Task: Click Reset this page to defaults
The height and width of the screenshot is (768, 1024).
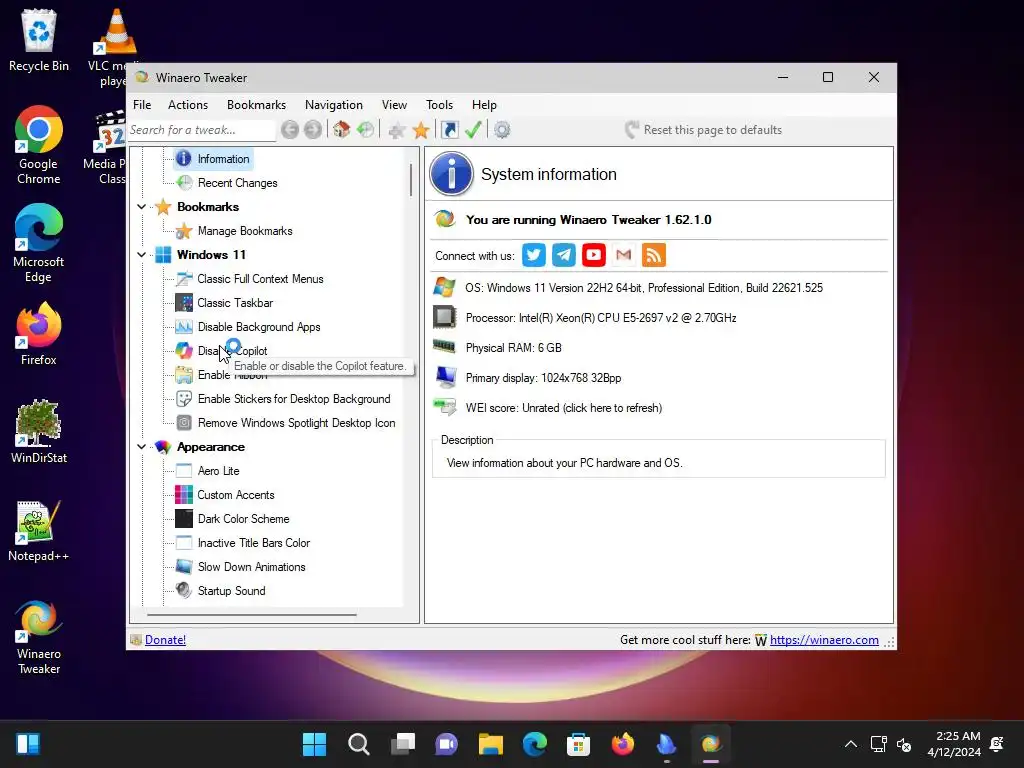Action: click(x=703, y=130)
